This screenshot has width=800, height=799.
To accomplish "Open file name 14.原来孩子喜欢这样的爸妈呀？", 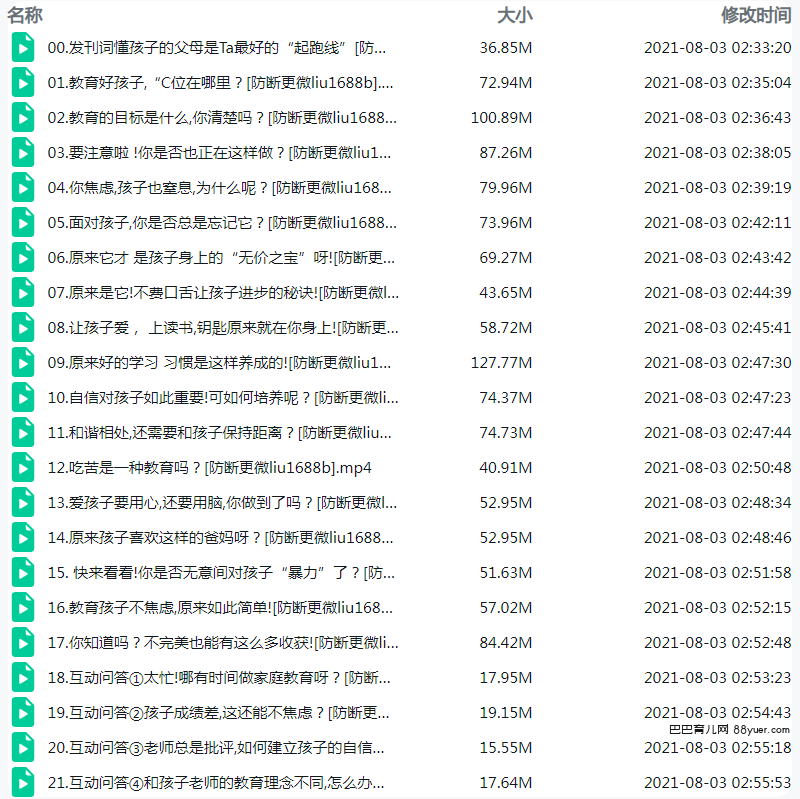I will [220, 538].
